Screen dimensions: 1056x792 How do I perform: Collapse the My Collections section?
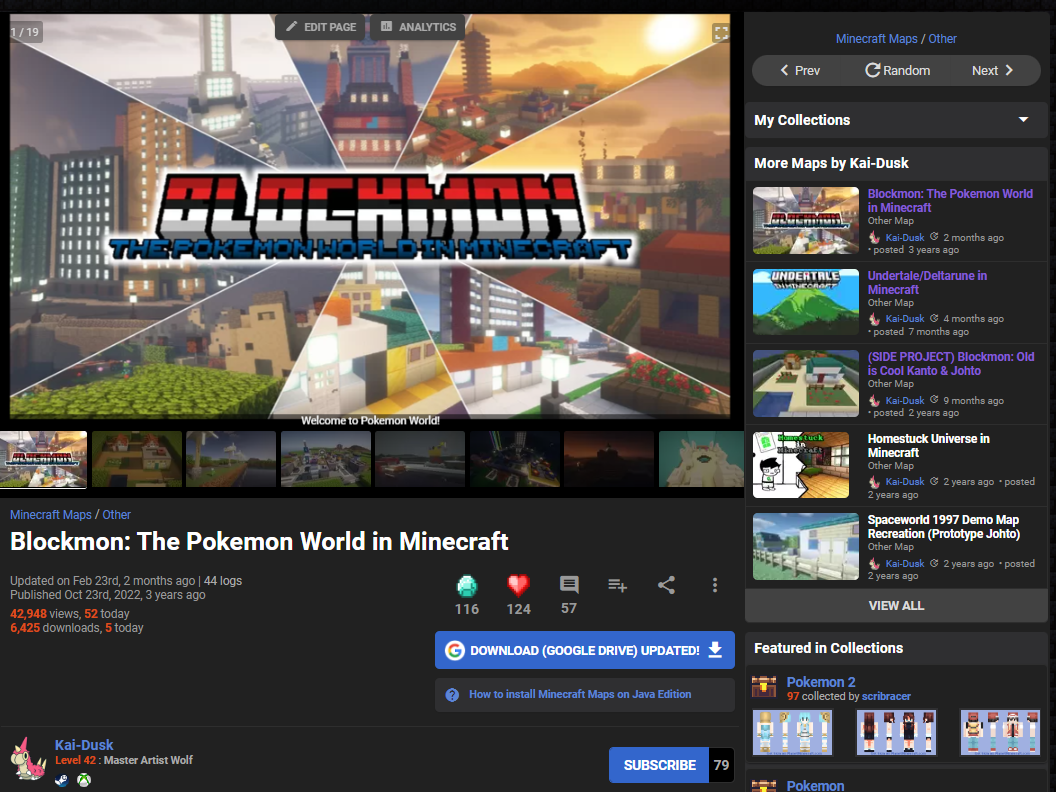(1022, 119)
